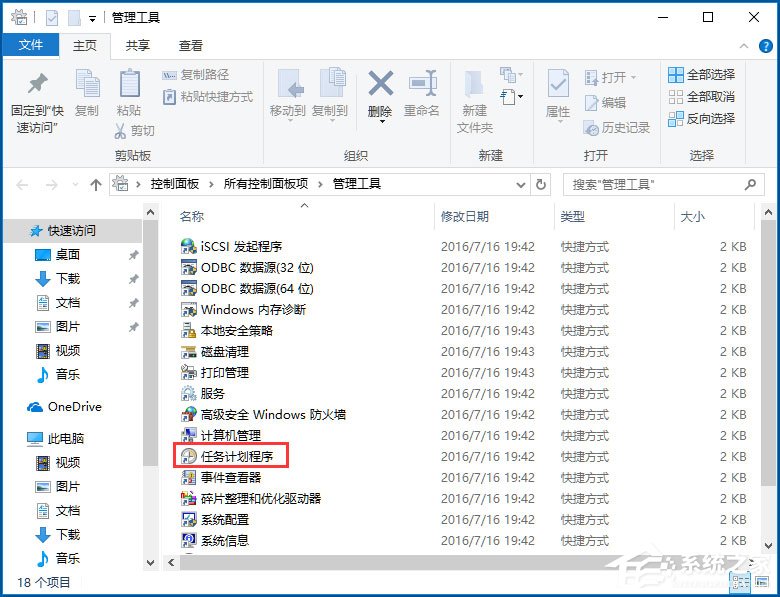Screen dimensions: 780x597
Task: Sort by 修改日期 column header
Action: pos(465,216)
